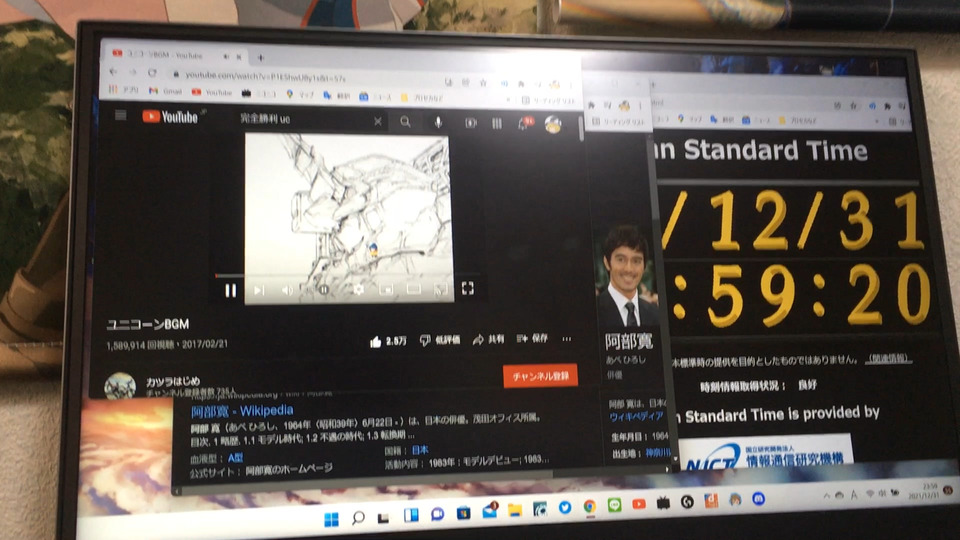
Task: Open YouTube account avatar menu
Action: (553, 124)
